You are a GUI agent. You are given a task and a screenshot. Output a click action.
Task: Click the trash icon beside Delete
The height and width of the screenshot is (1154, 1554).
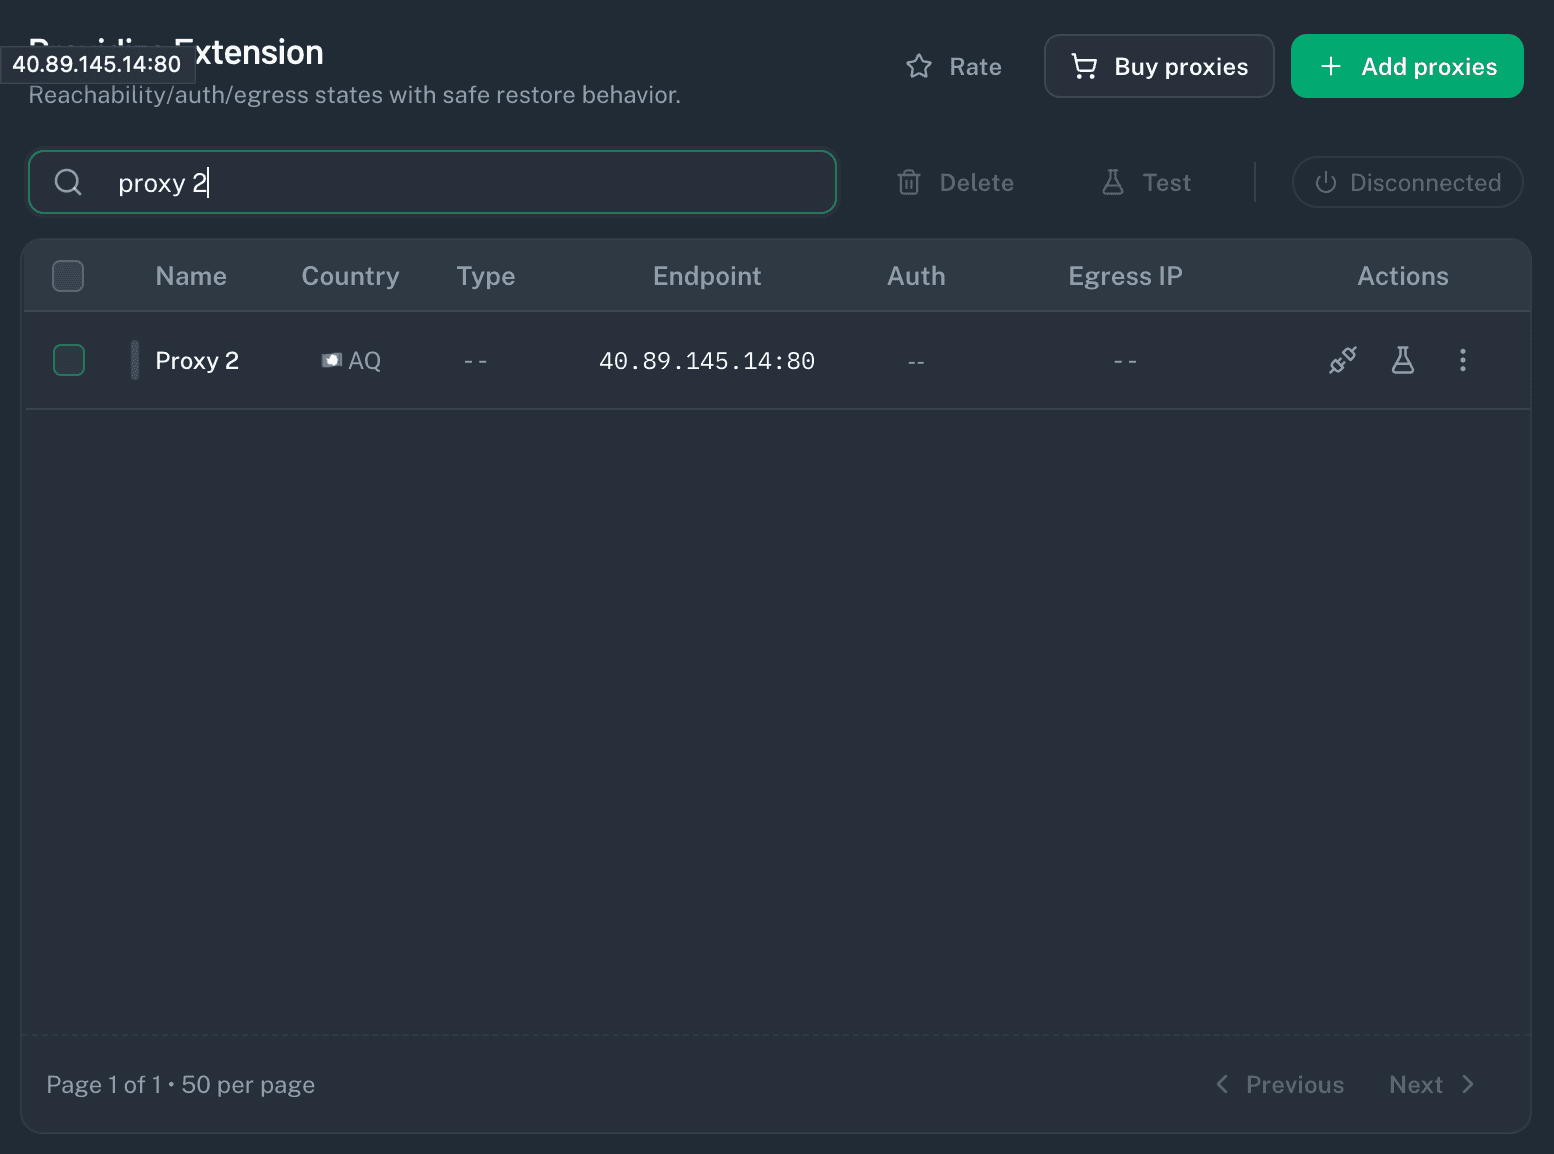click(909, 182)
